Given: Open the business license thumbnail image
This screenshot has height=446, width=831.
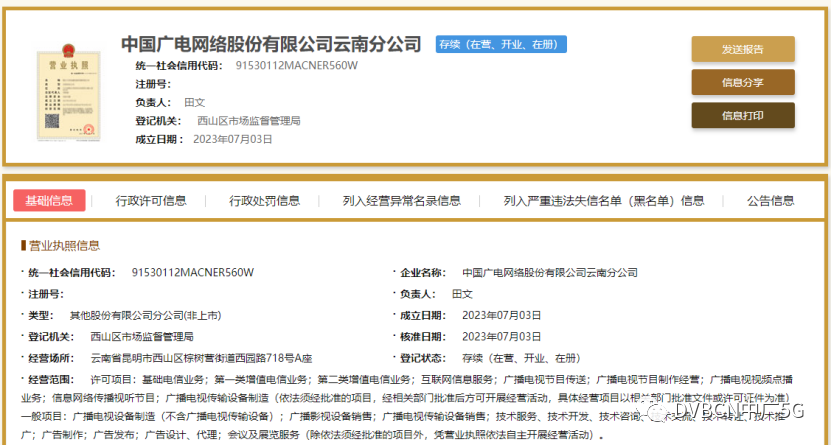Looking at the screenshot, I should pyautogui.click(x=68, y=93).
